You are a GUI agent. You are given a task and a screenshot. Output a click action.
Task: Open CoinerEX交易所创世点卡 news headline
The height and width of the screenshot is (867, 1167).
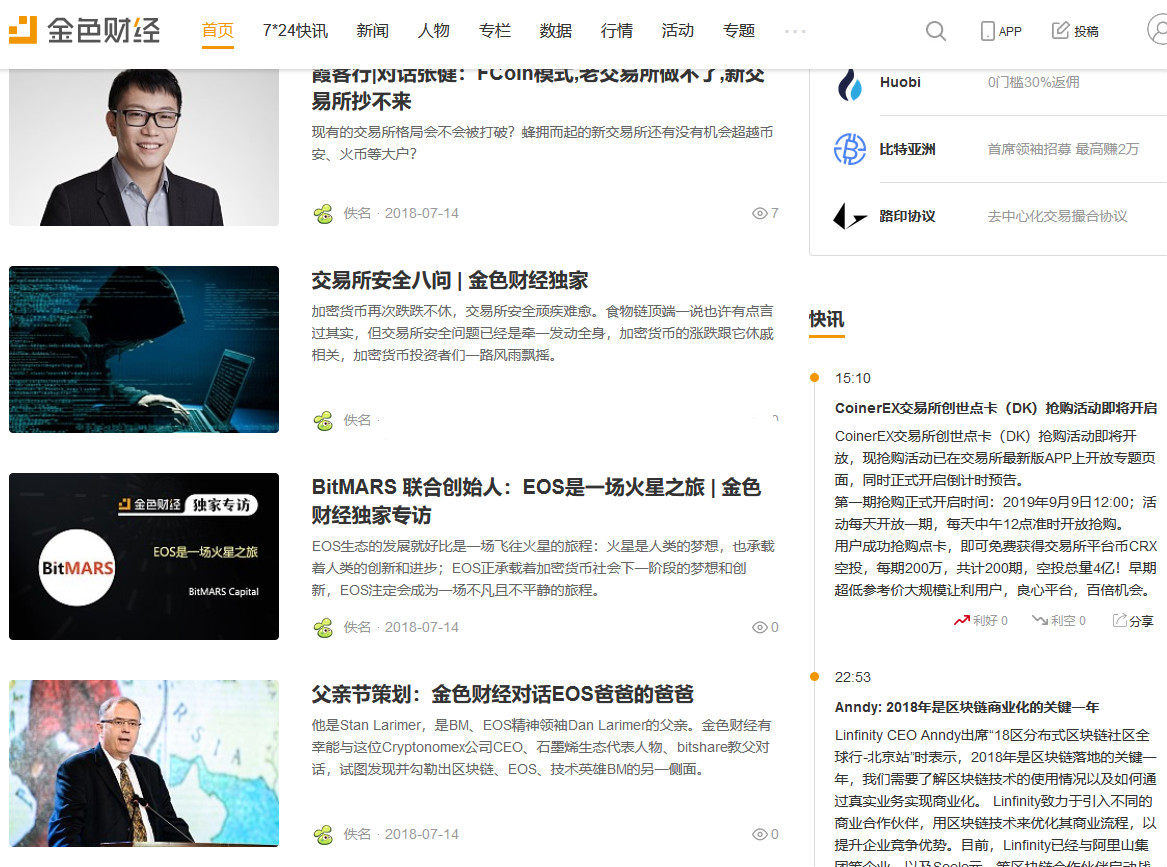pyautogui.click(x=996, y=408)
